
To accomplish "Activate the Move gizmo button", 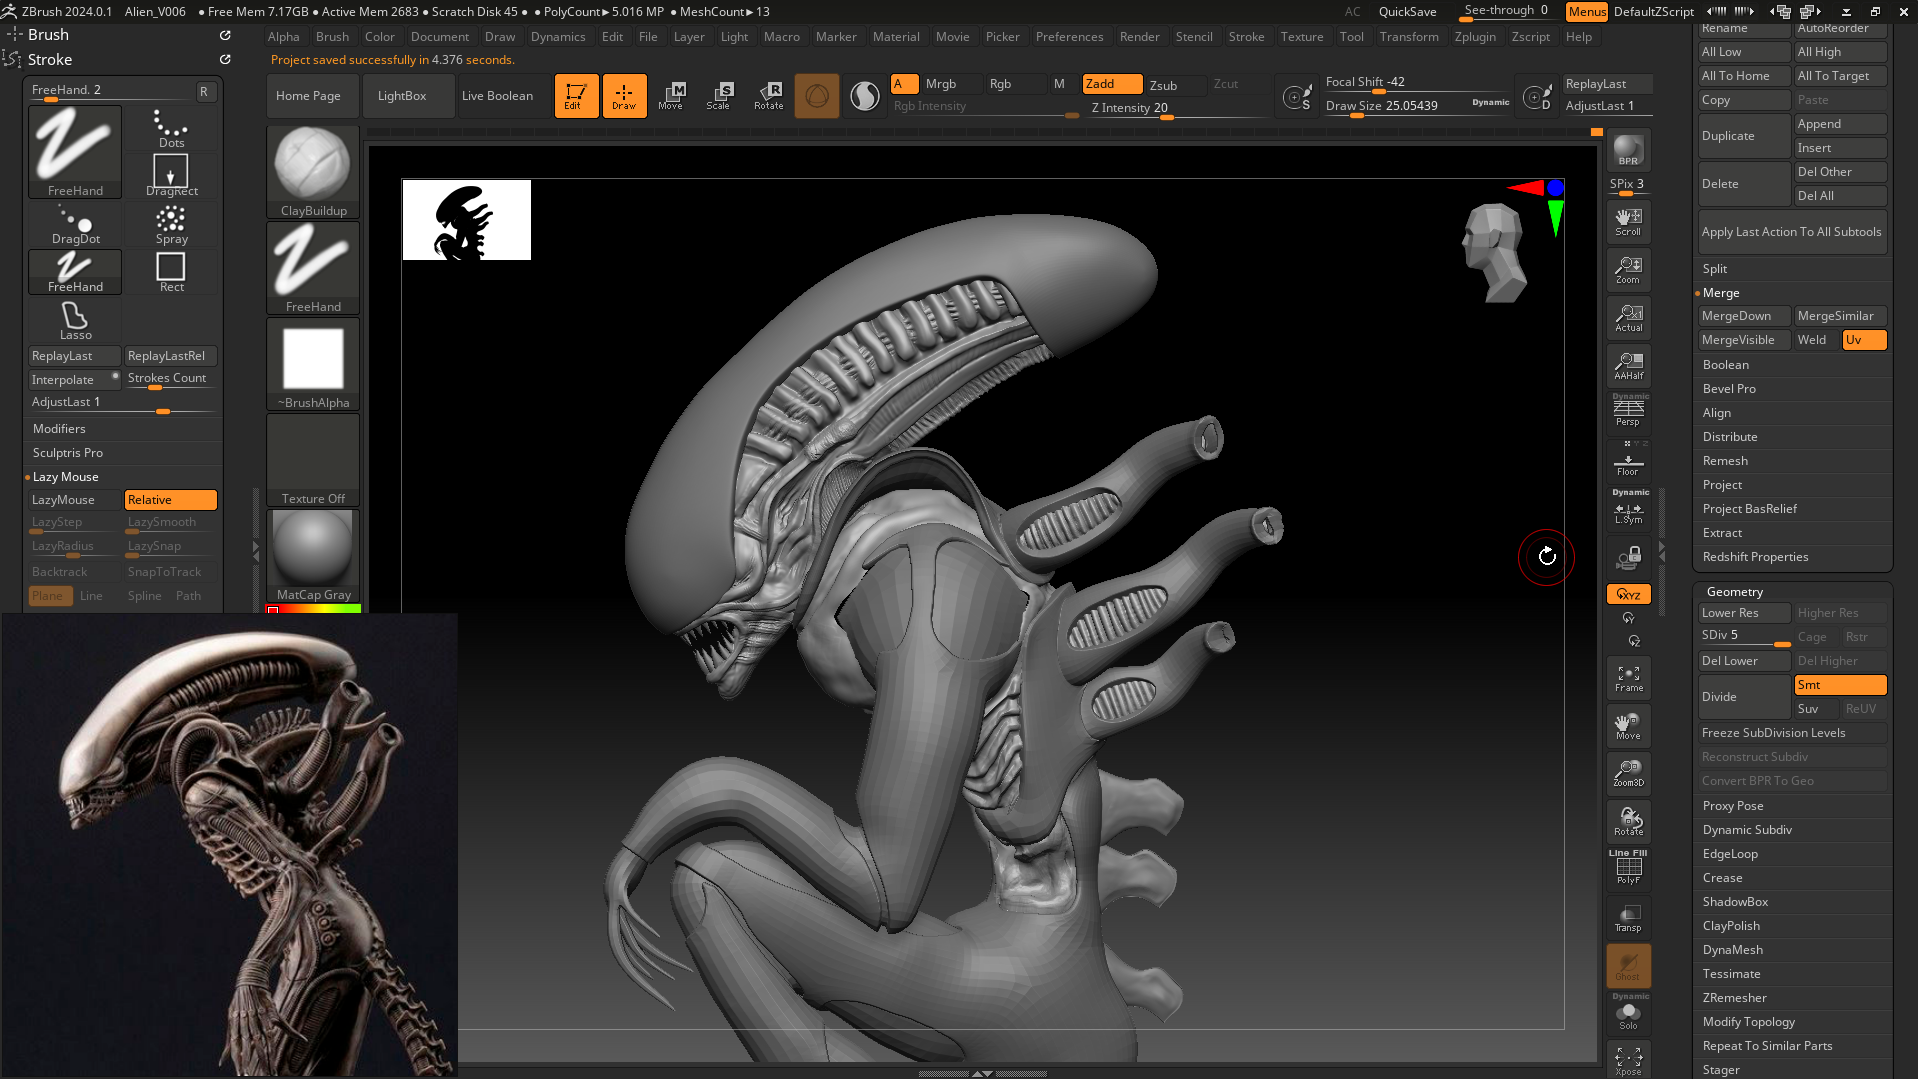I will coord(671,96).
